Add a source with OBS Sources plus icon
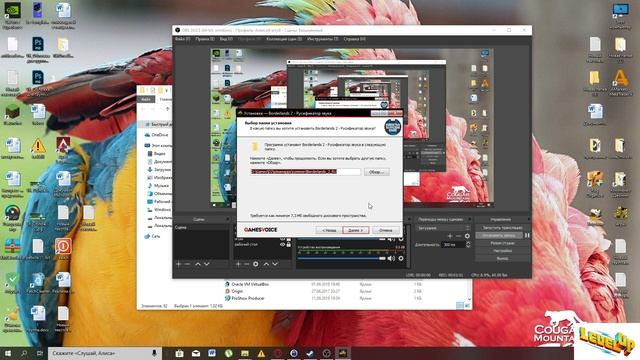640x360 pixels. (238, 264)
